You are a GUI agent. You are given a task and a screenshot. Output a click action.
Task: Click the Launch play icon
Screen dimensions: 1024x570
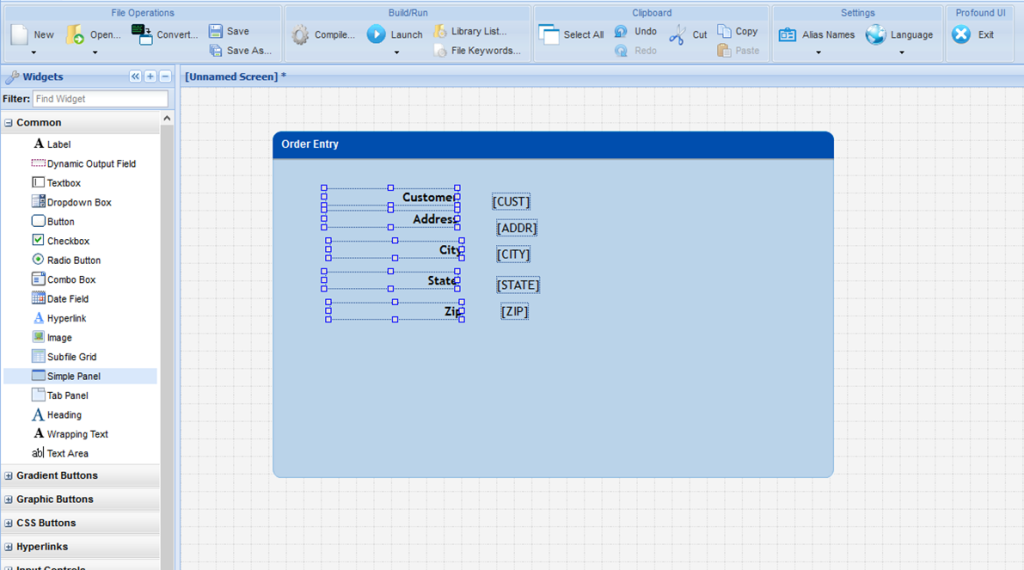click(x=376, y=35)
